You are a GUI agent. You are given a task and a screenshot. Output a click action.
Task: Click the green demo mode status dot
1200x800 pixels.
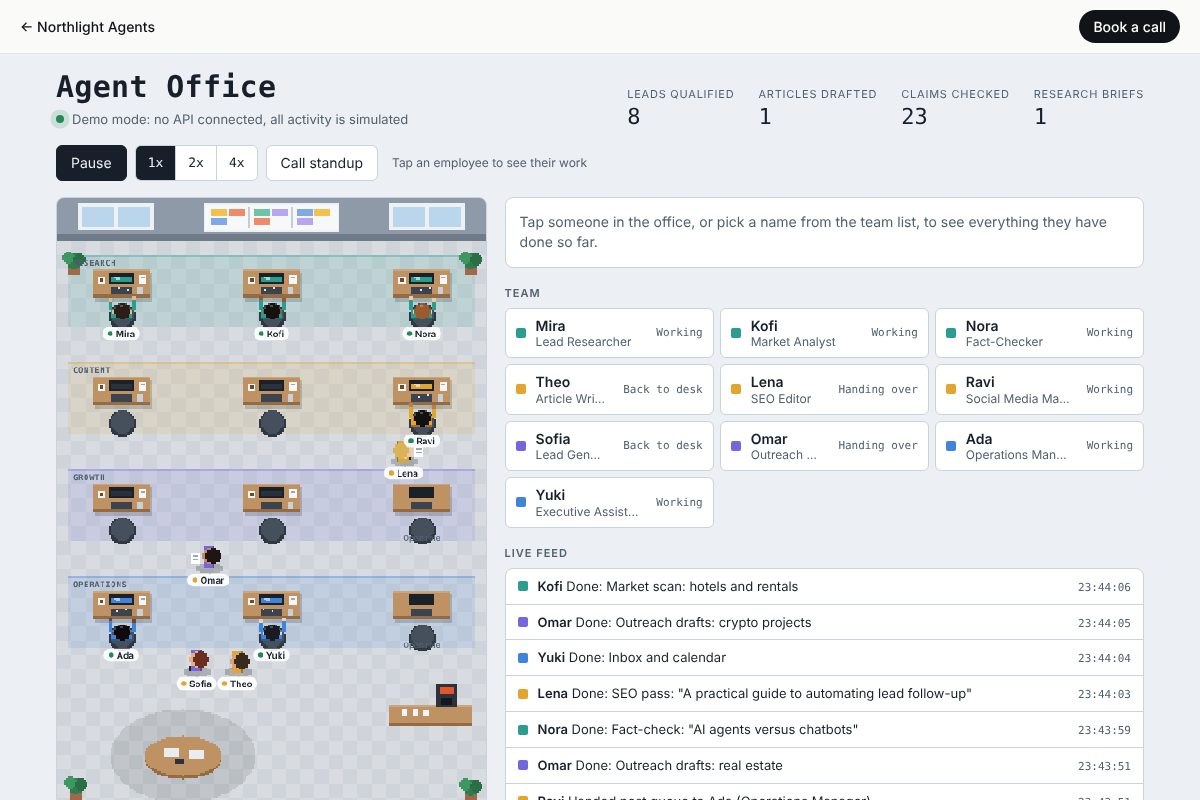pyautogui.click(x=61, y=120)
